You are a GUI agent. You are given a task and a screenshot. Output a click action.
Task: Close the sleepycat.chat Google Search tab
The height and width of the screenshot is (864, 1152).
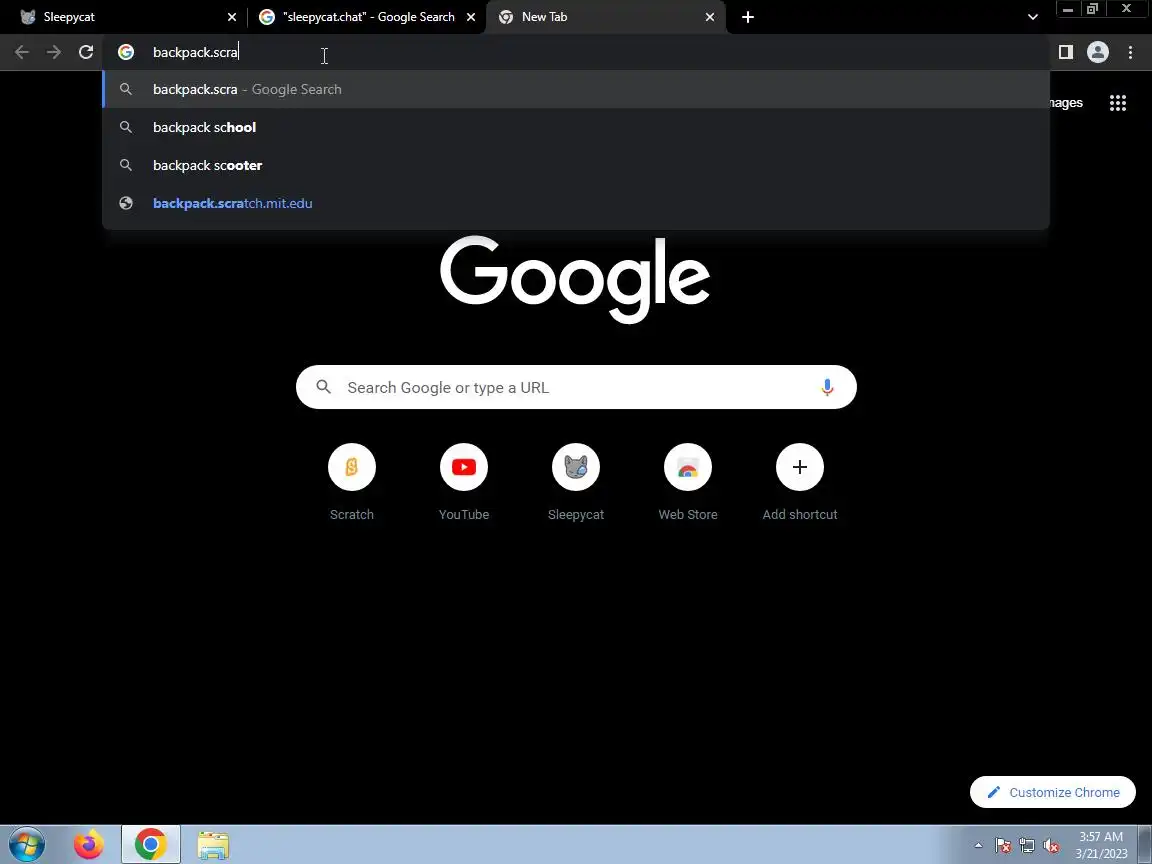point(471,17)
